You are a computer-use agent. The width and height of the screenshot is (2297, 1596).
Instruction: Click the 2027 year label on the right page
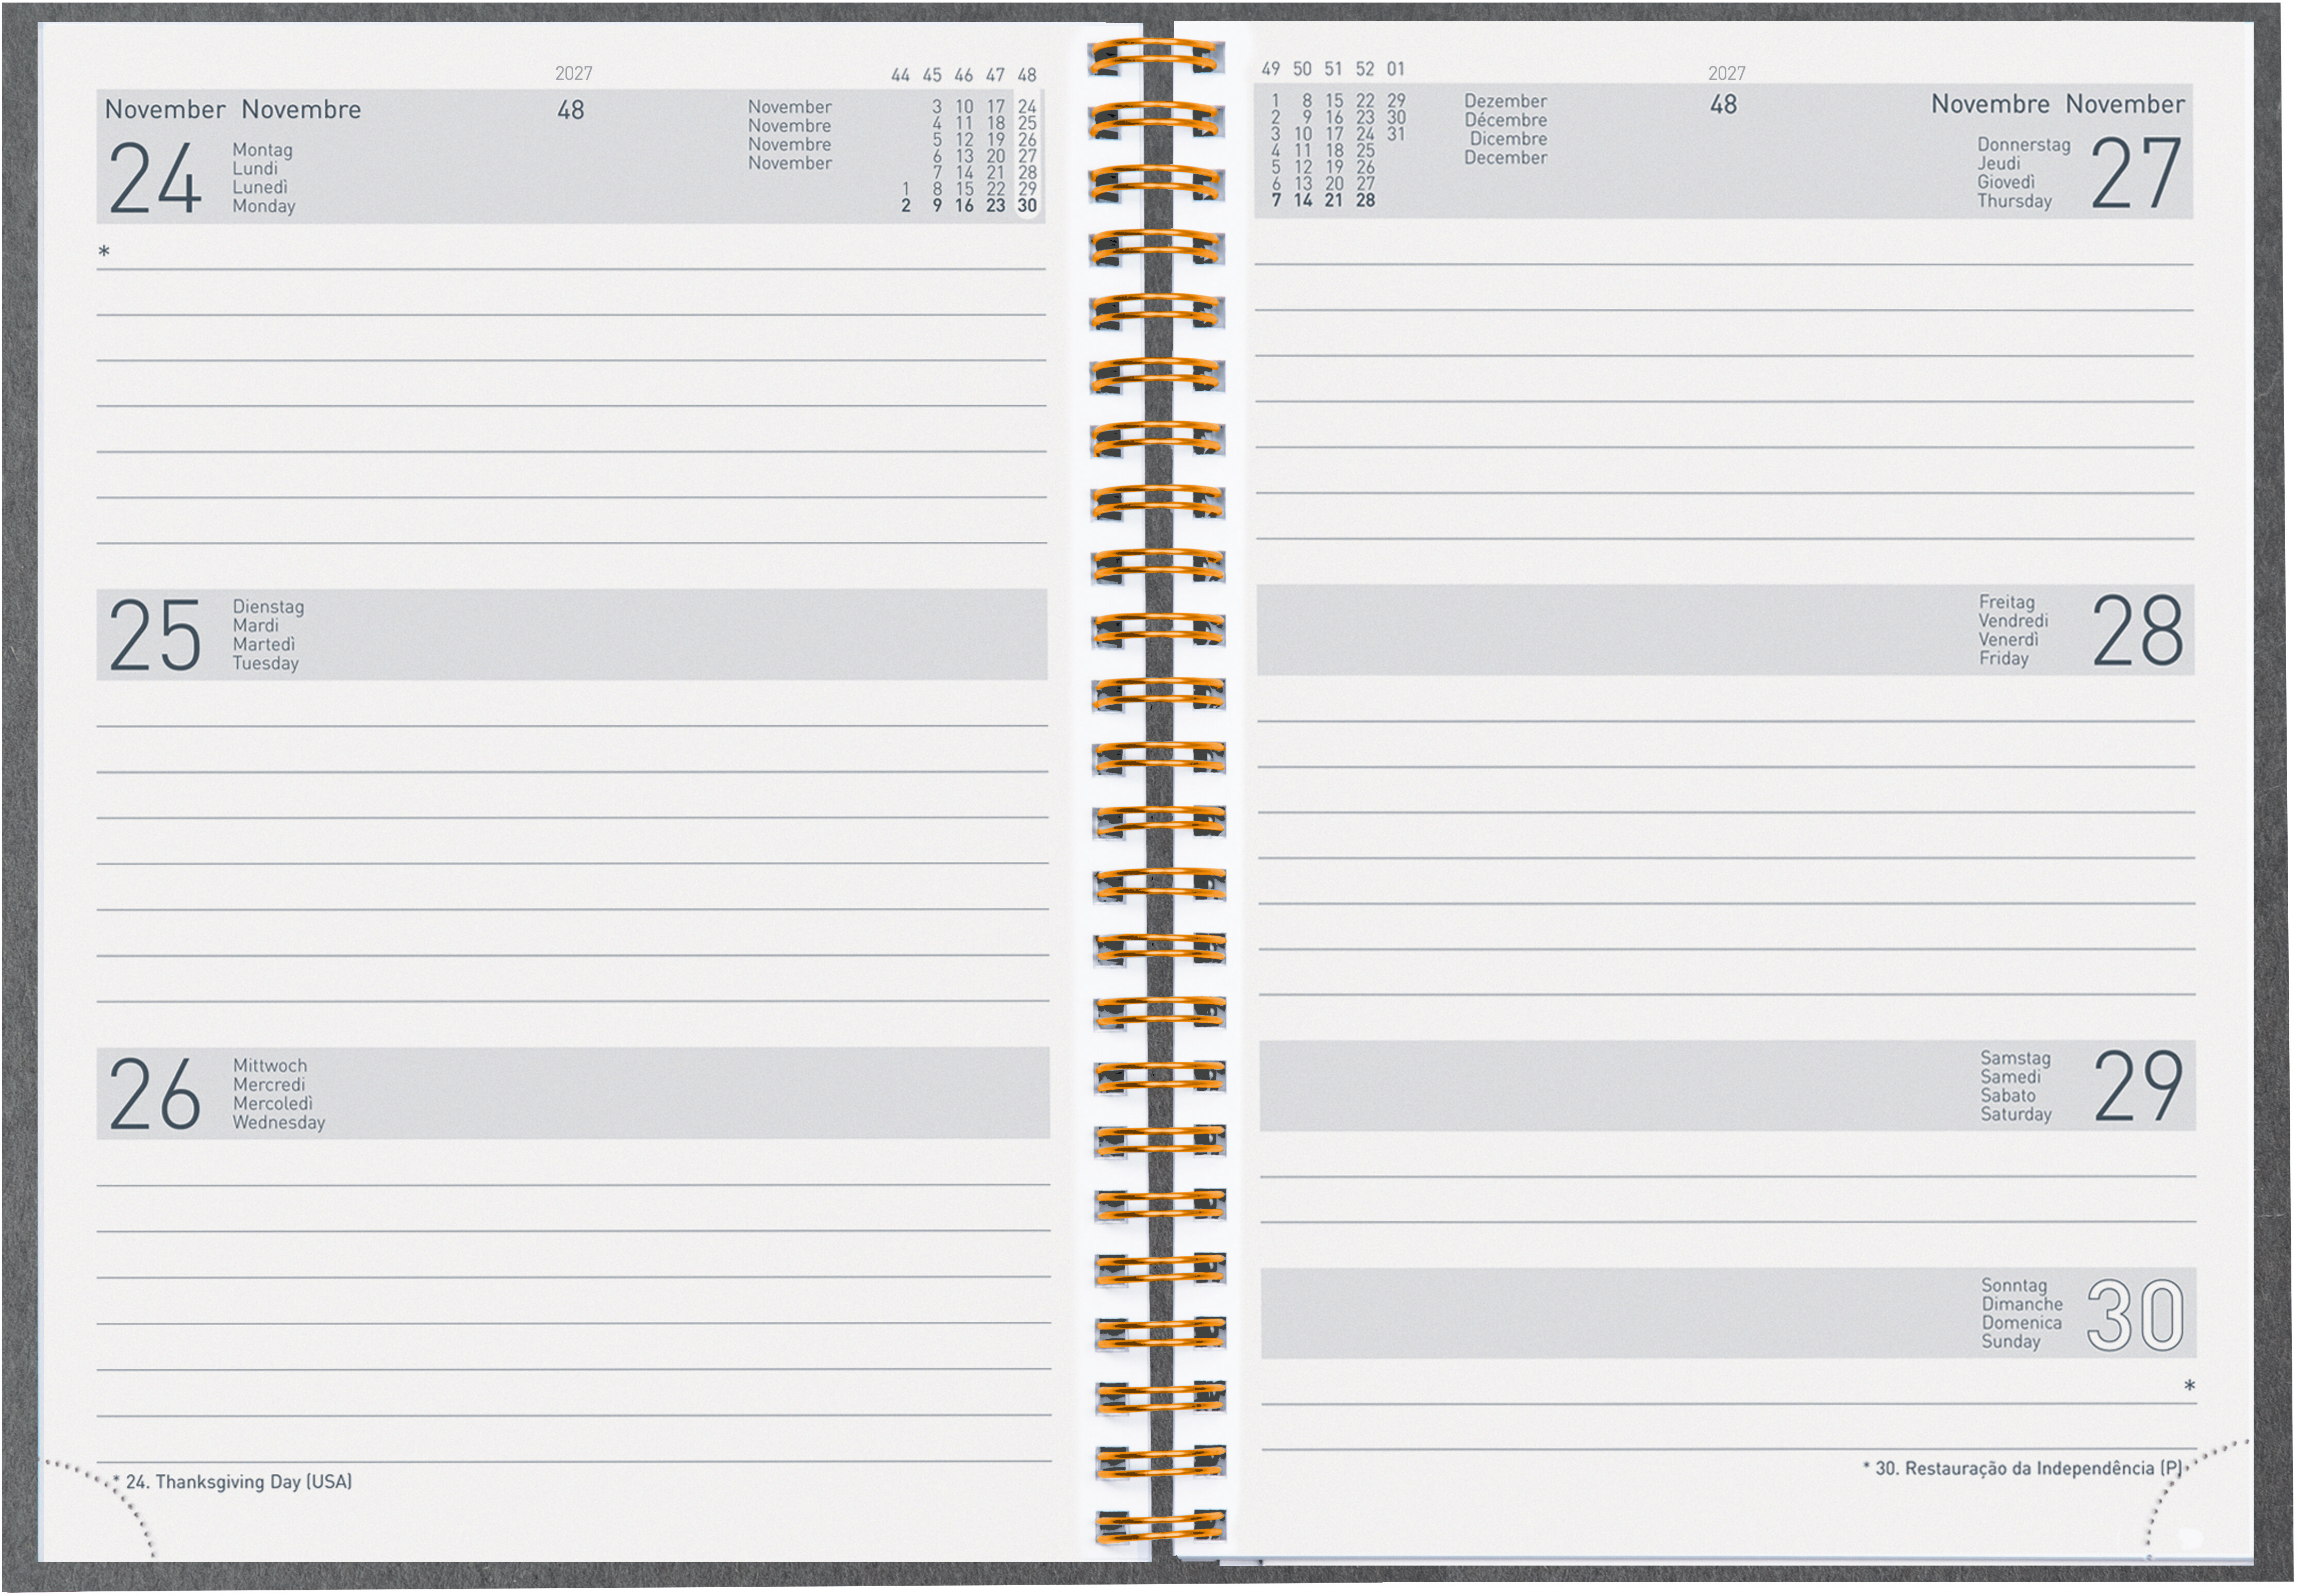[1726, 73]
